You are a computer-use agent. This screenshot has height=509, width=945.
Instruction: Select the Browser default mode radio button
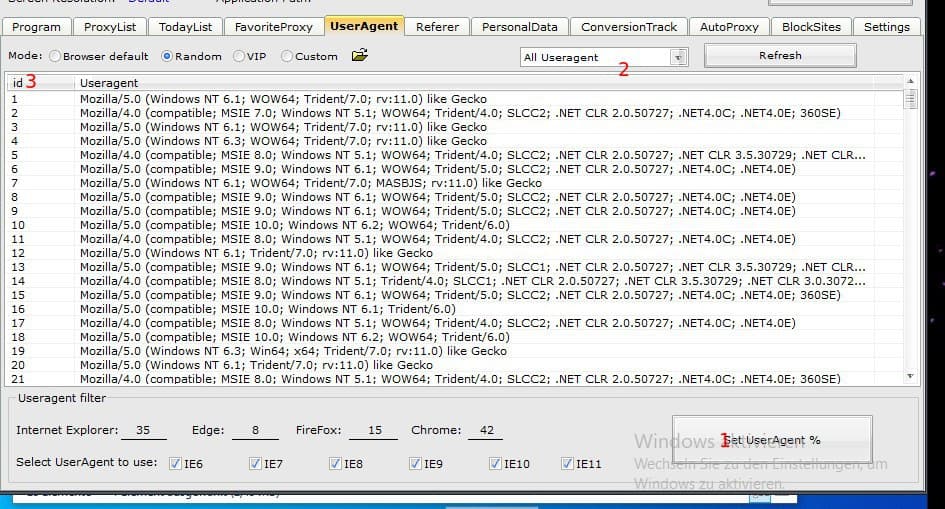point(55,57)
